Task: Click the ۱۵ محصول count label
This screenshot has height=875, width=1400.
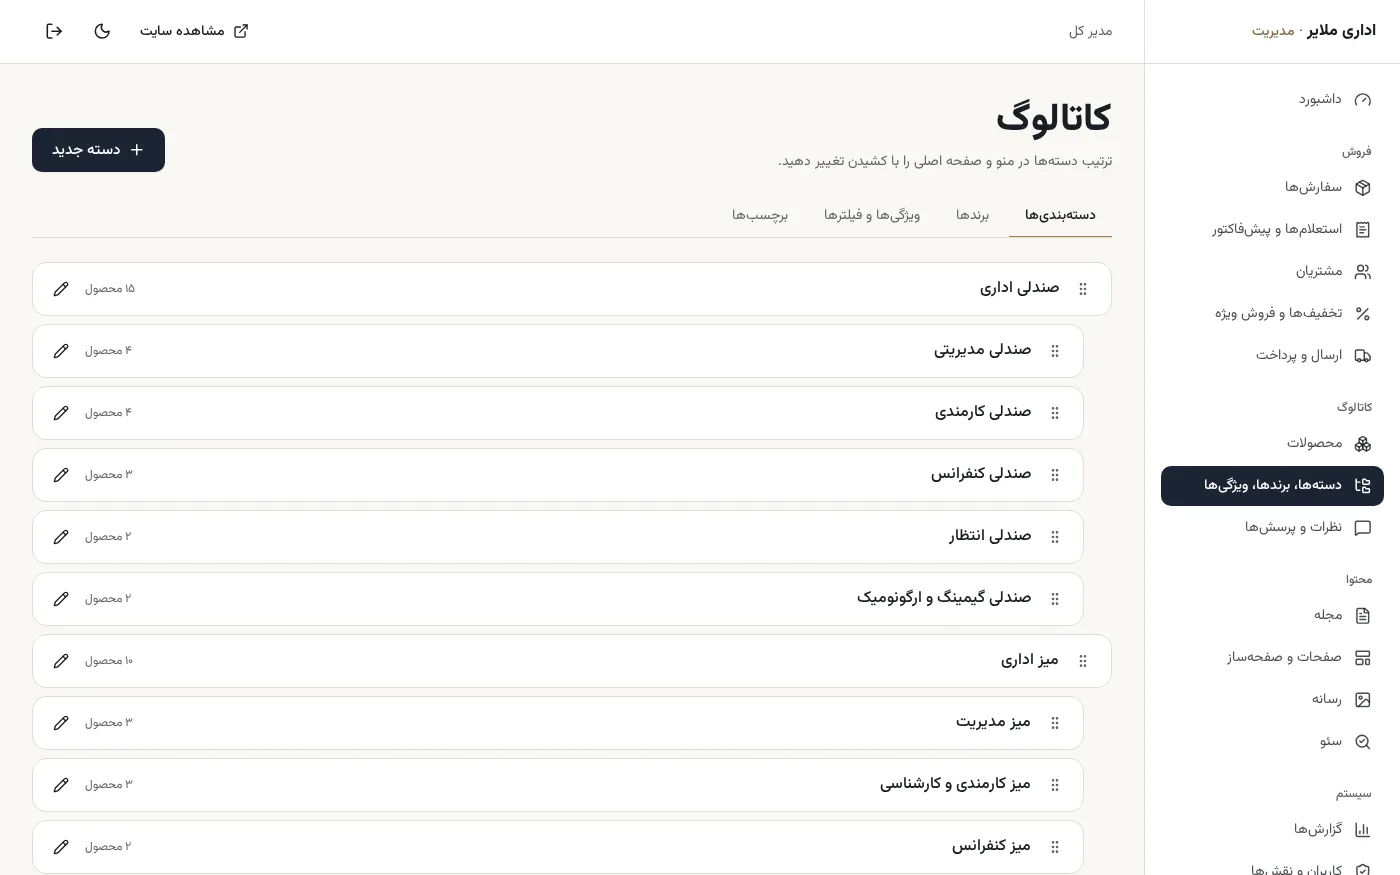Action: [110, 289]
